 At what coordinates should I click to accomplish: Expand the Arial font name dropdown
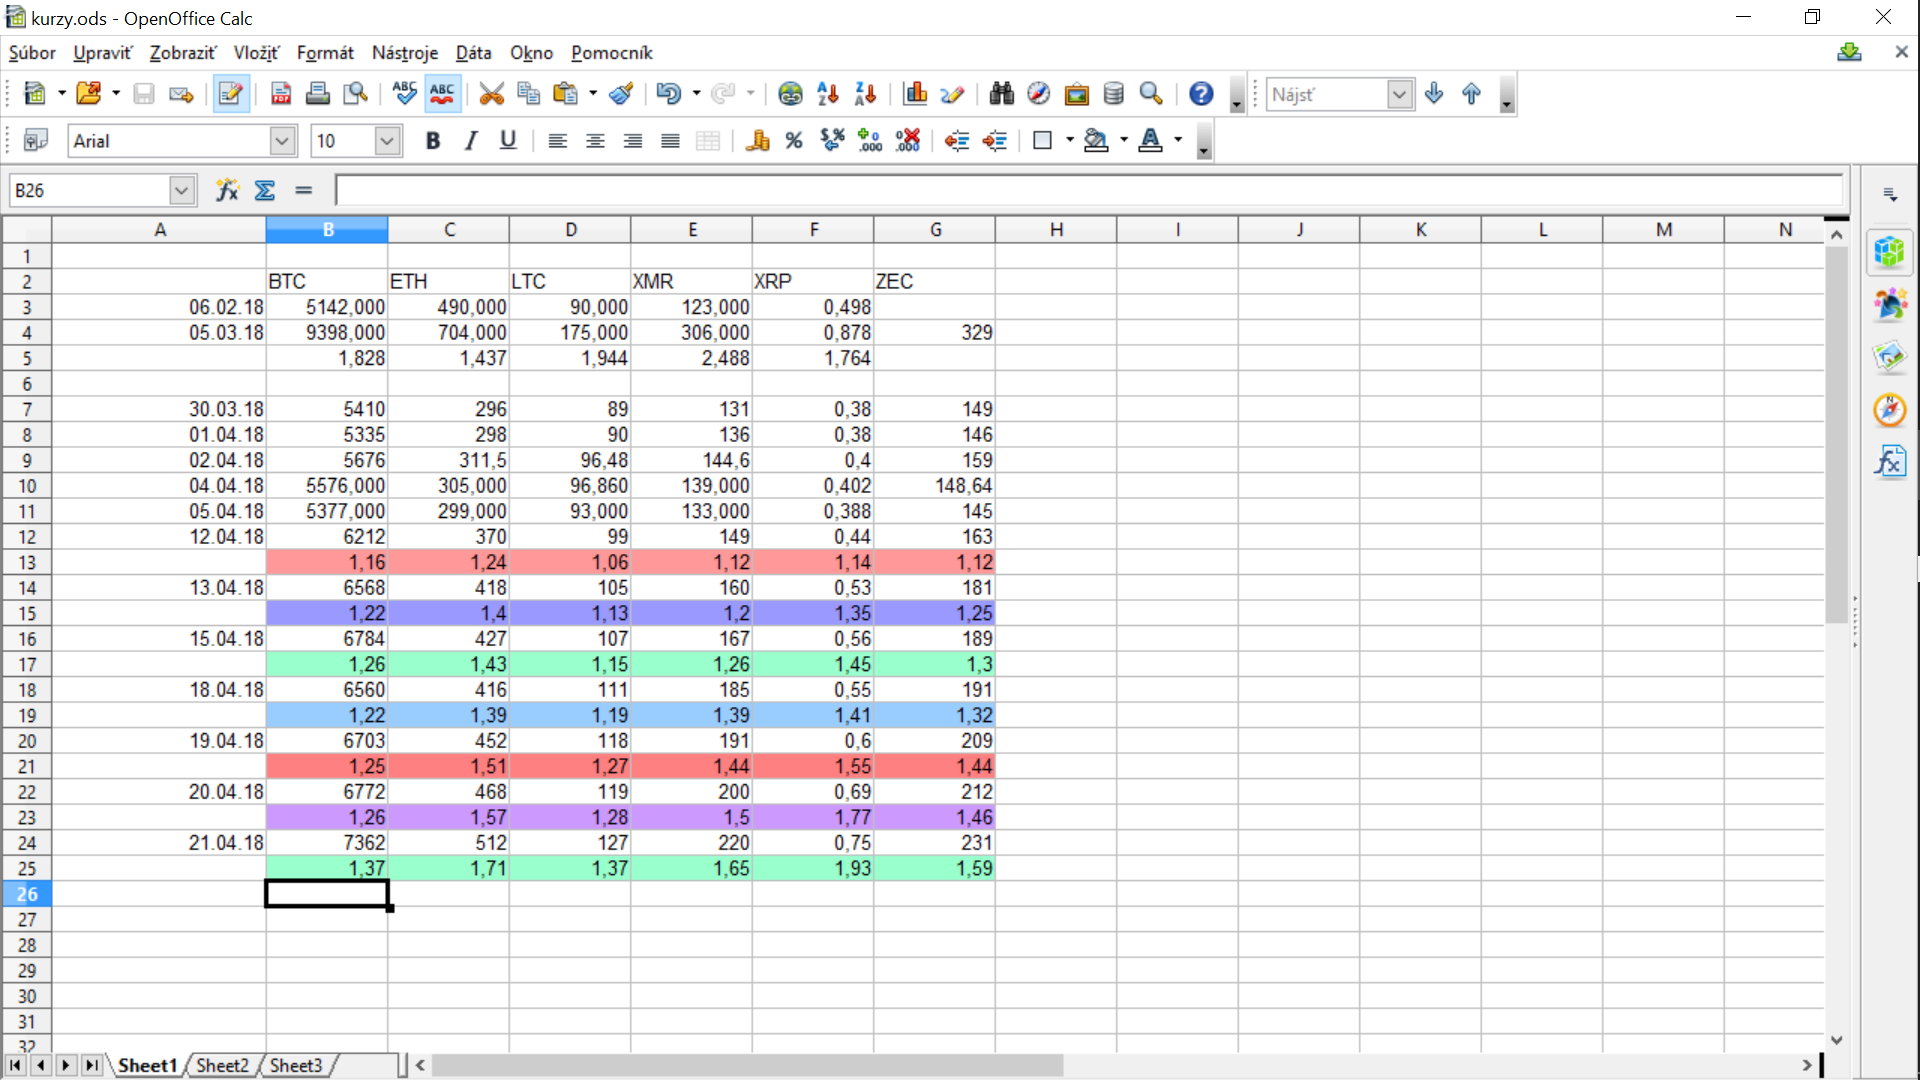click(x=282, y=141)
